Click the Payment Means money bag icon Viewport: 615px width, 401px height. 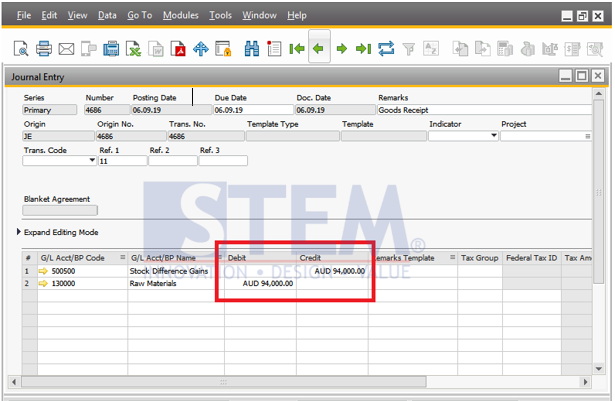528,49
